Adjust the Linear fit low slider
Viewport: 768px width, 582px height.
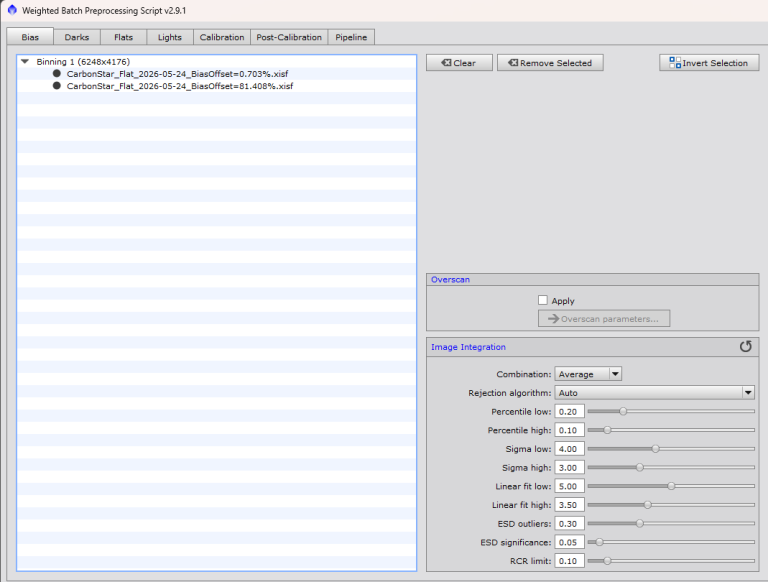pyautogui.click(x=671, y=486)
